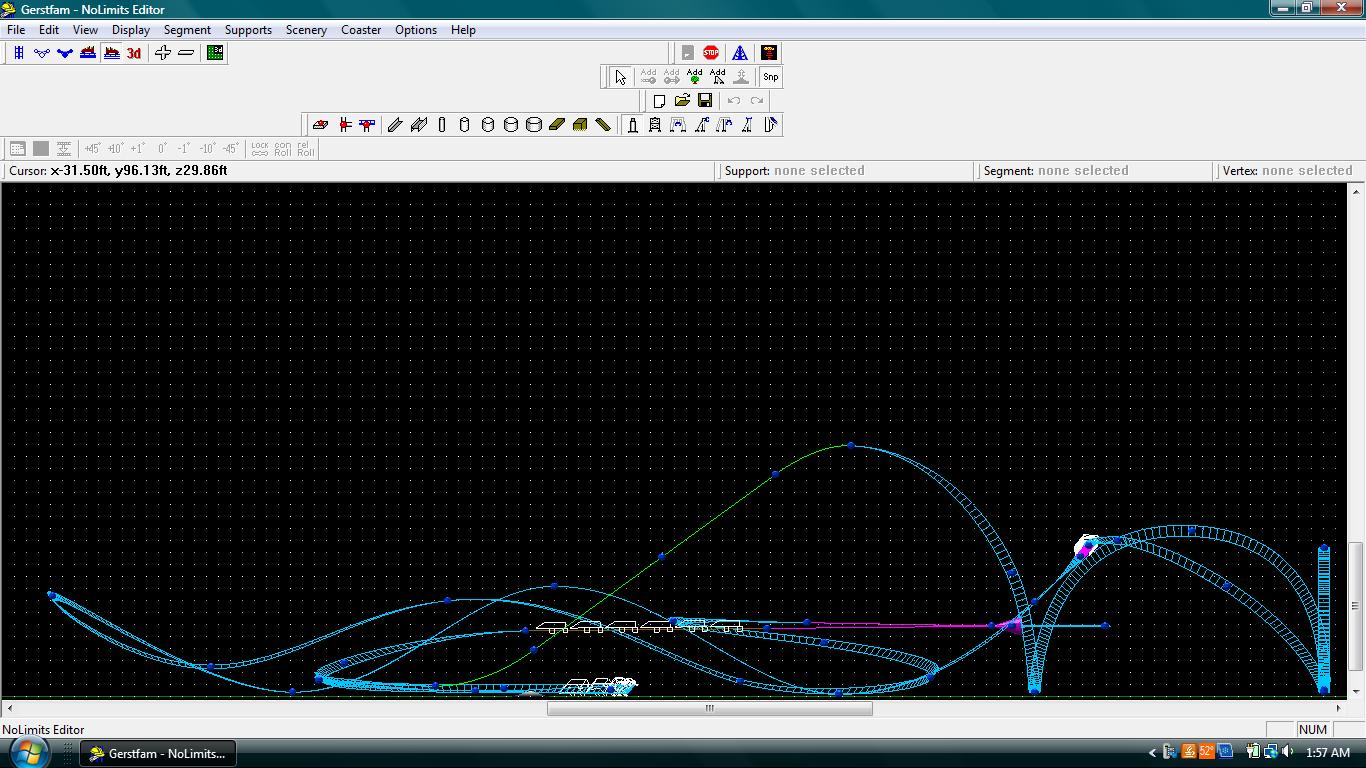Click the rel Roll button
Screen dimensions: 1366x768
click(x=306, y=149)
